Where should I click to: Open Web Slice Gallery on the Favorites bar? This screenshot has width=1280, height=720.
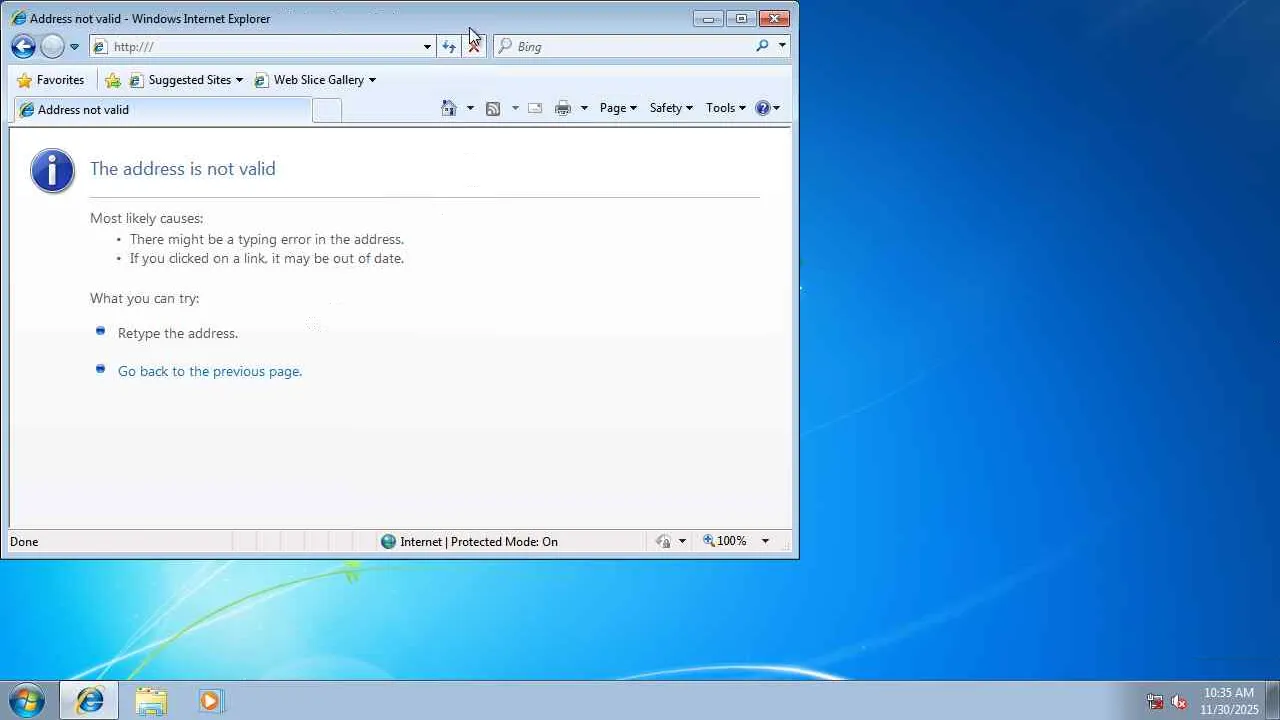point(315,80)
